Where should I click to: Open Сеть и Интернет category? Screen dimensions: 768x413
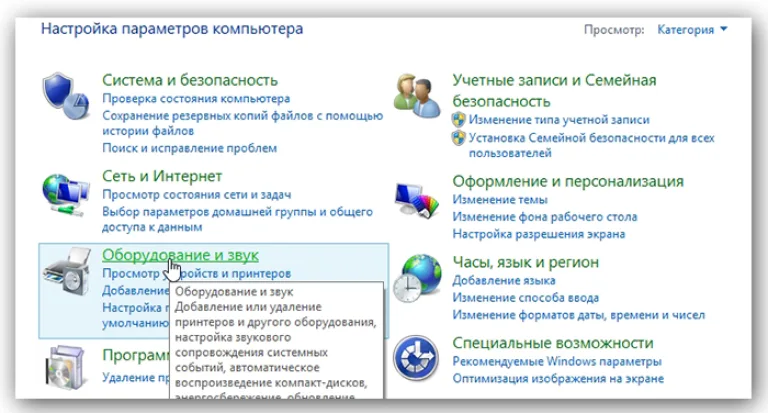(x=162, y=176)
